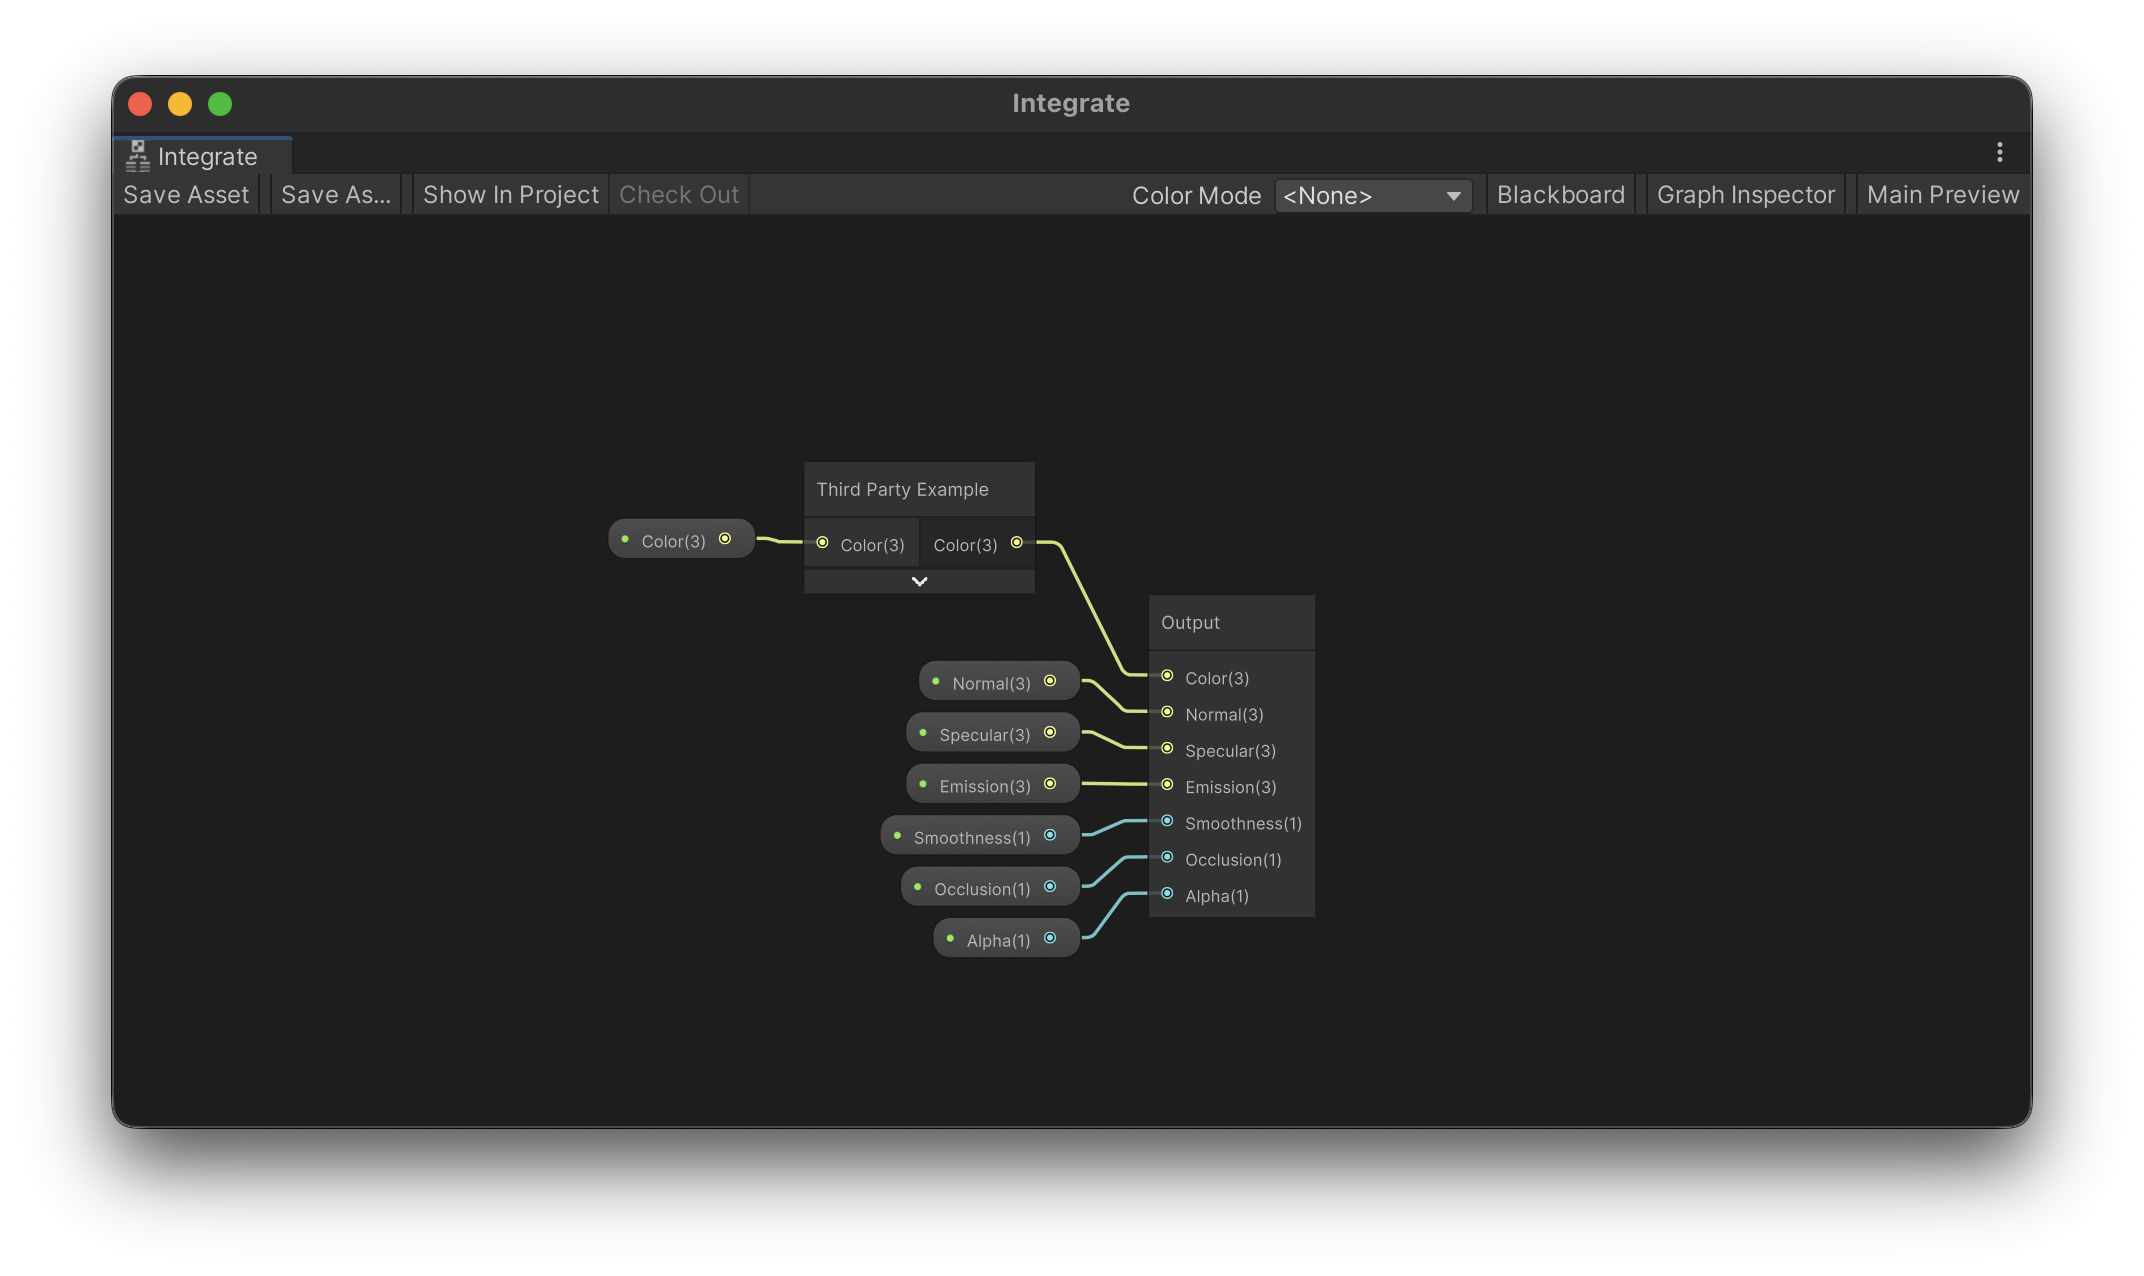The width and height of the screenshot is (2144, 1276).
Task: Open the vertical three-dot options menu
Action: click(x=1999, y=152)
